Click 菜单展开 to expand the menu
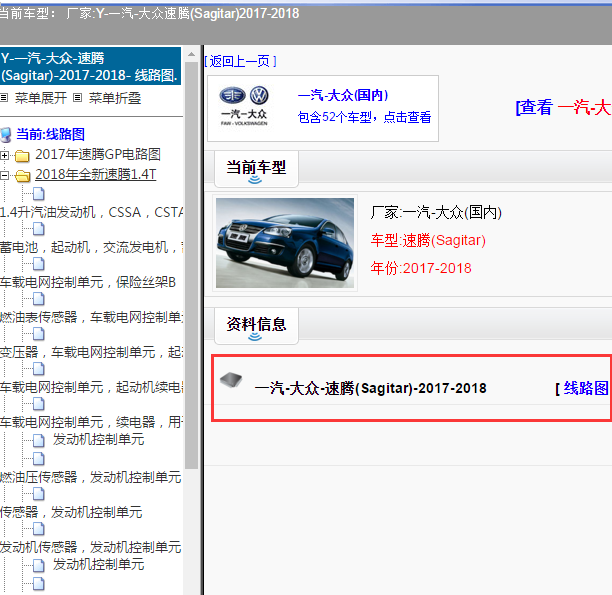 click(41, 98)
